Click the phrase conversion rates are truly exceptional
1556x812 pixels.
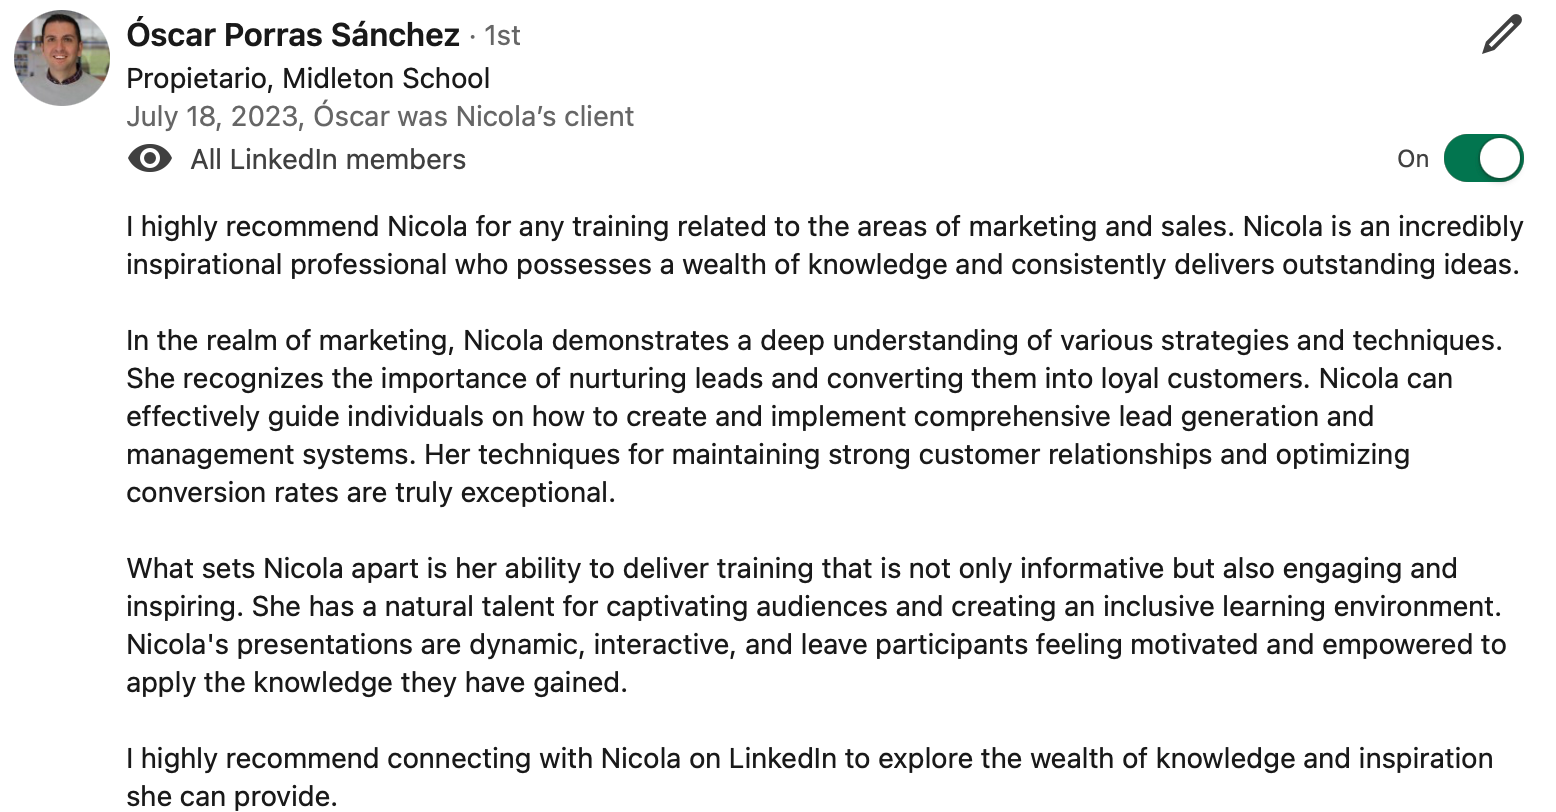click(371, 493)
